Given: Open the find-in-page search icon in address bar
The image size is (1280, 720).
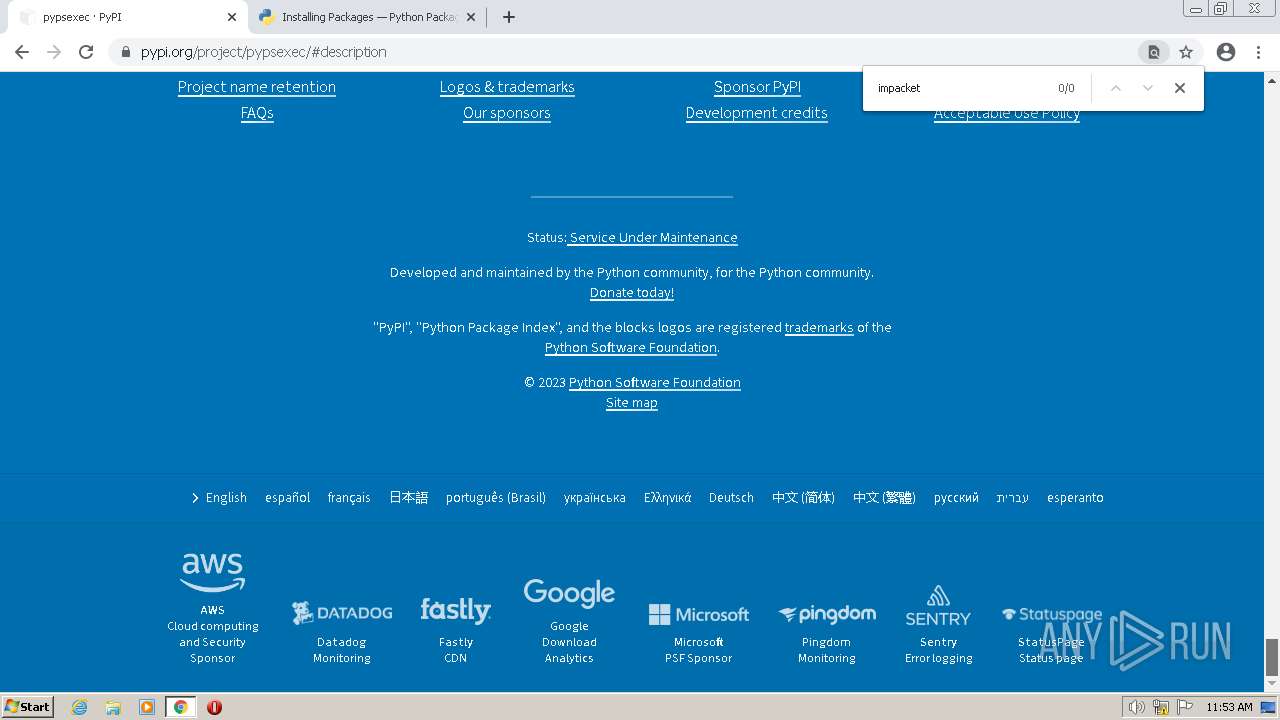Looking at the screenshot, I should (1153, 52).
